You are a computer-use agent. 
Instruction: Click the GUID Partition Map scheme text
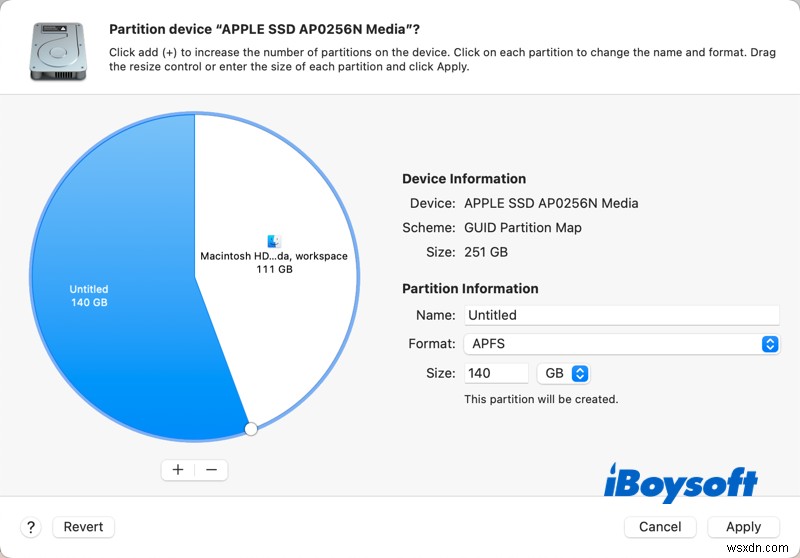pos(523,228)
